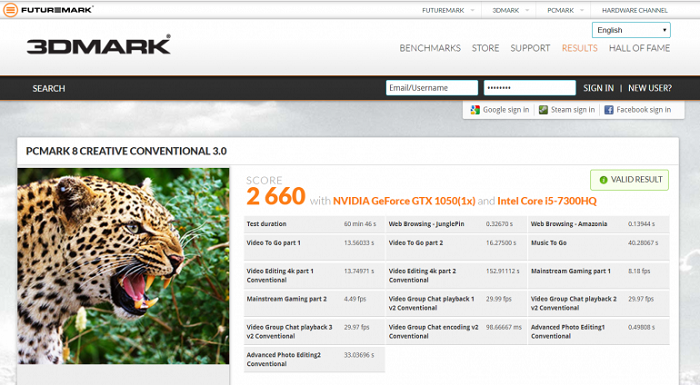Open the English language selector
Viewport: 700px width, 385px height.
click(x=631, y=30)
